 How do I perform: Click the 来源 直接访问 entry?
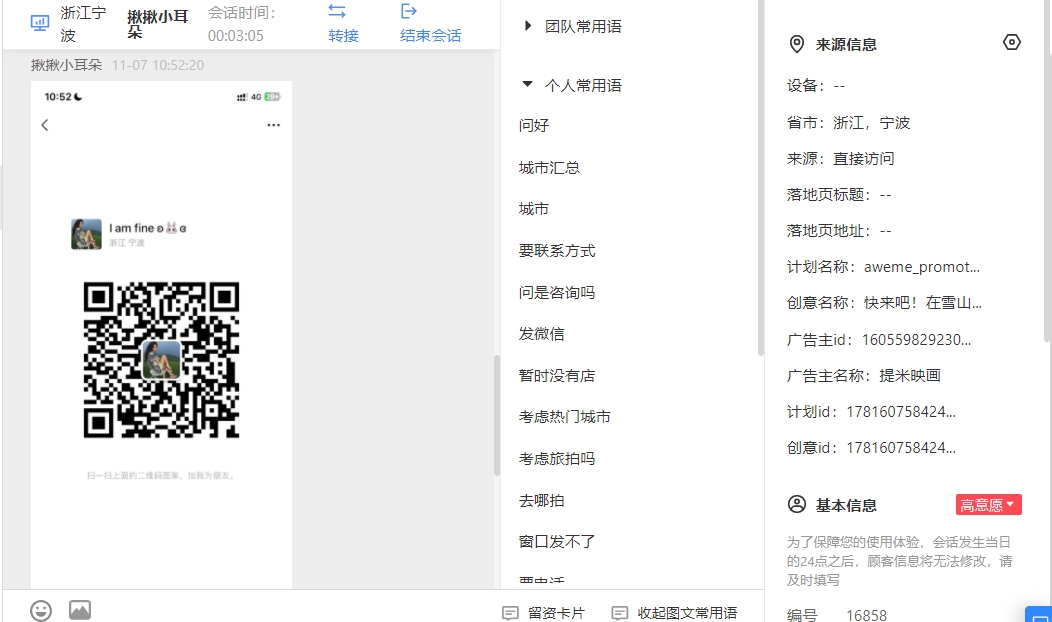[x=840, y=158]
